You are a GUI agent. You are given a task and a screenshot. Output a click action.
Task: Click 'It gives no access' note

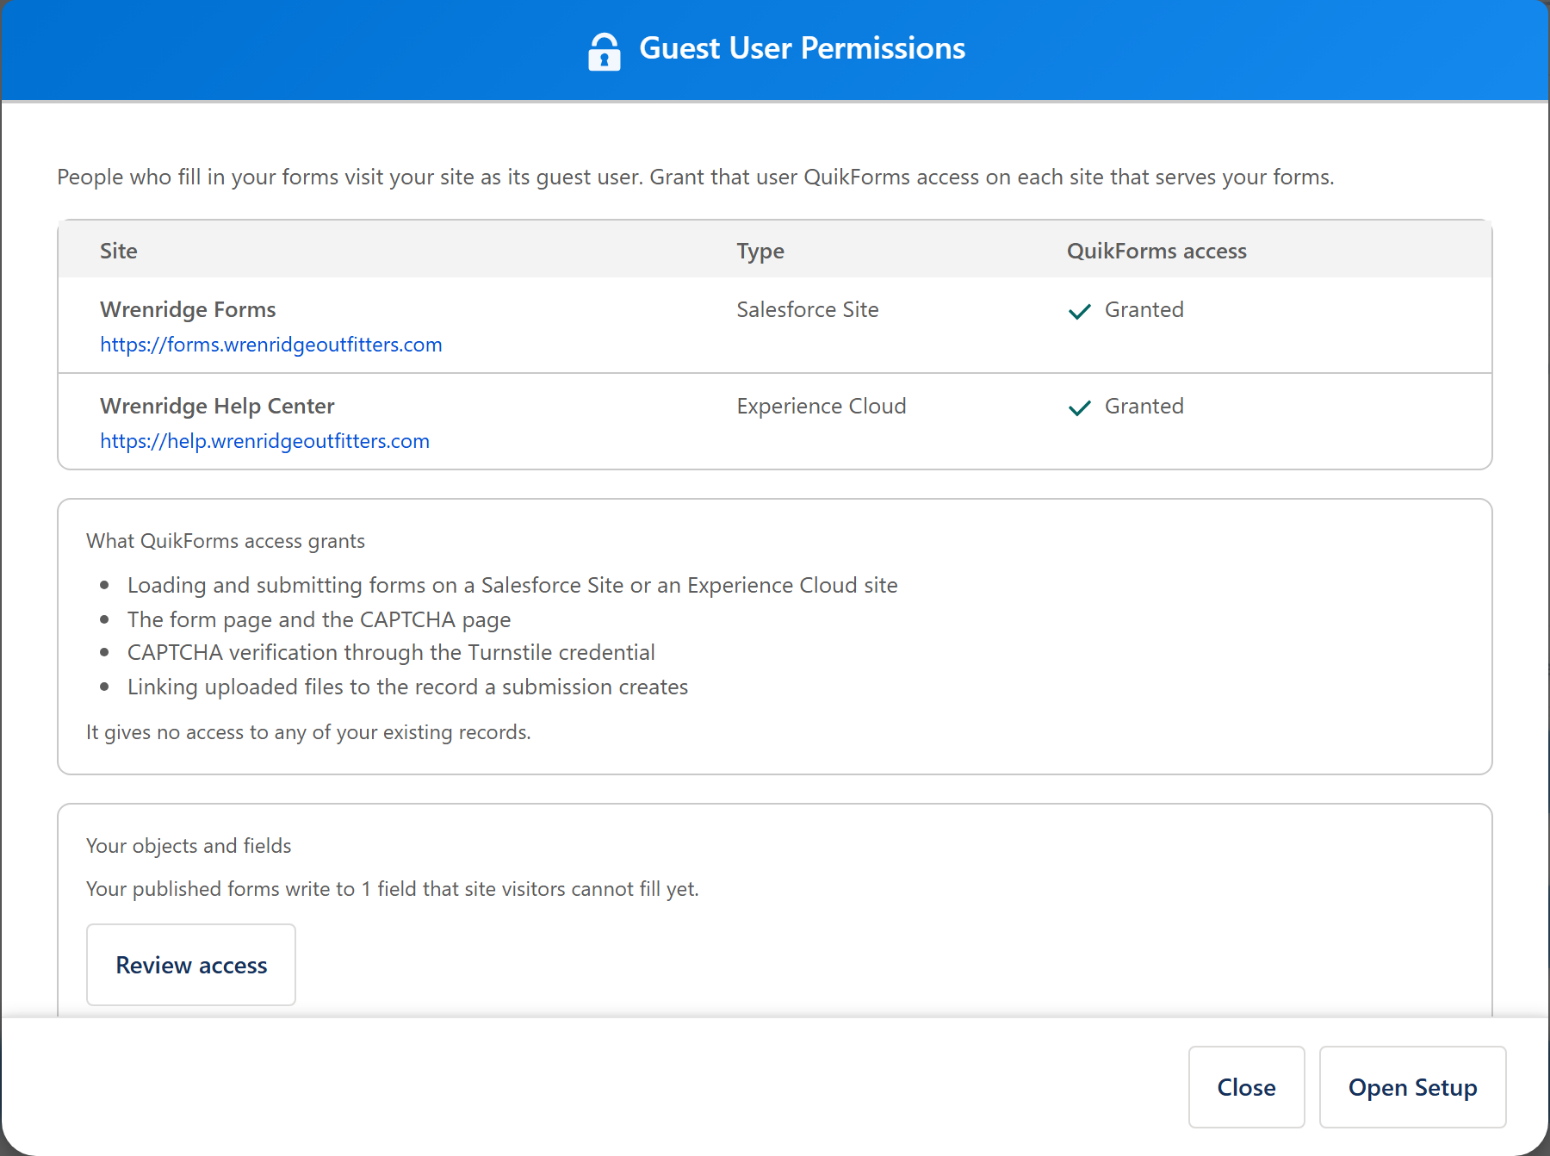click(x=308, y=732)
